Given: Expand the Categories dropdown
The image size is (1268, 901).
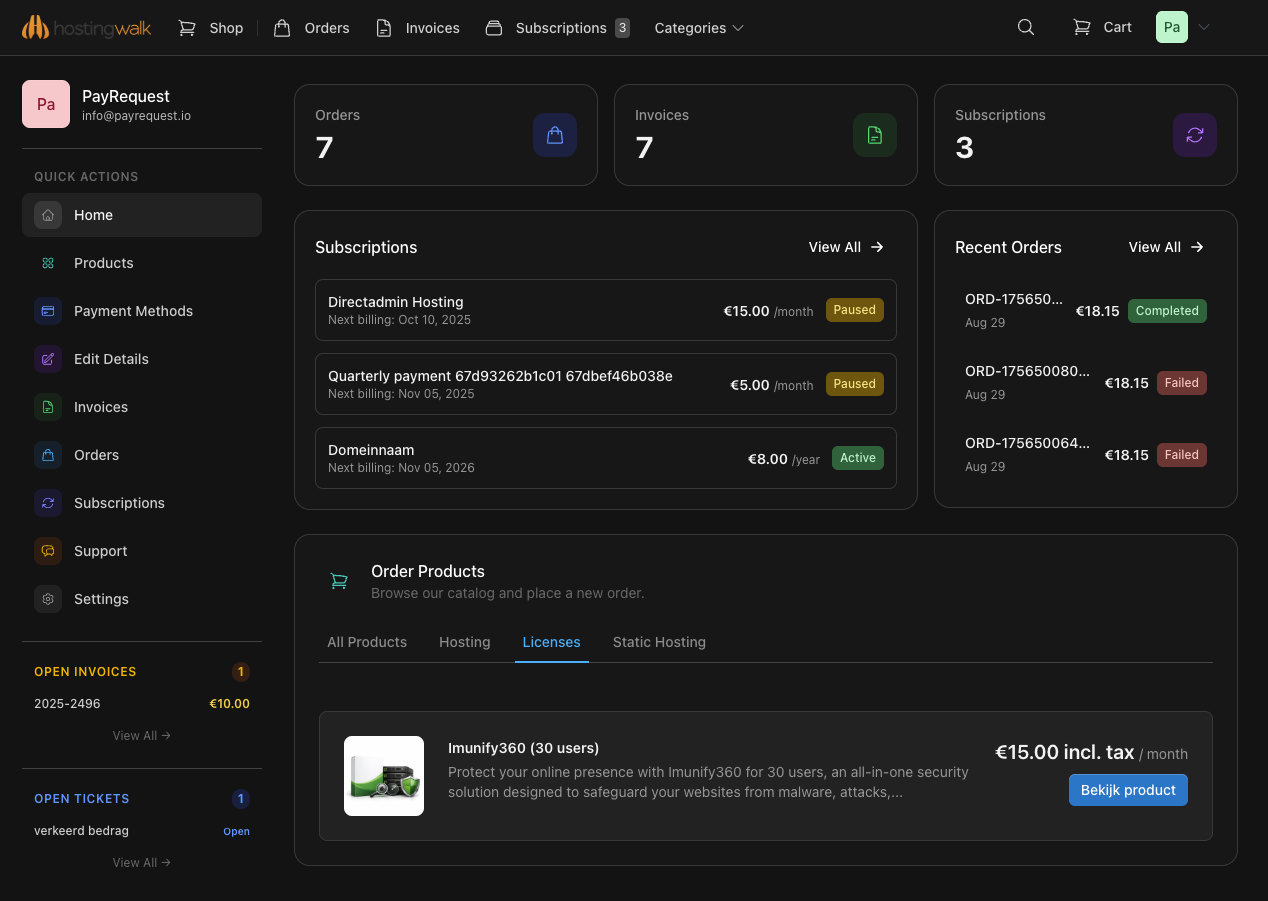Looking at the screenshot, I should [699, 28].
